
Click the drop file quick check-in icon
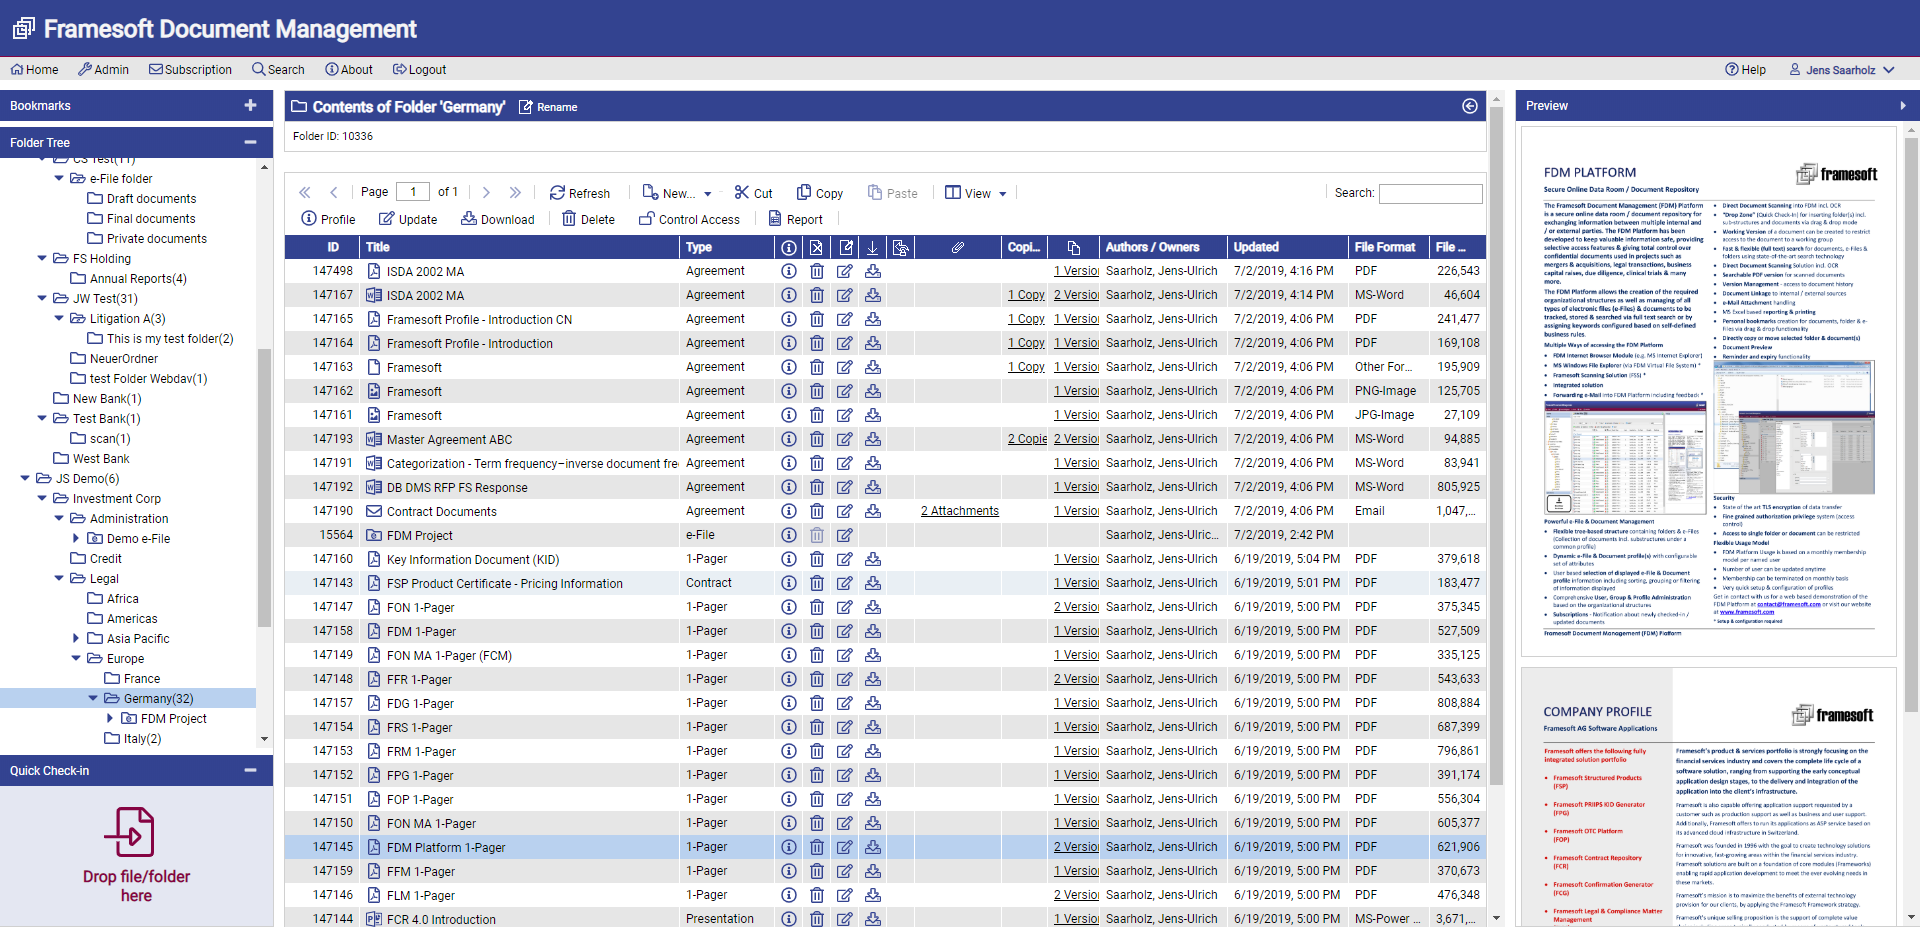tap(129, 832)
